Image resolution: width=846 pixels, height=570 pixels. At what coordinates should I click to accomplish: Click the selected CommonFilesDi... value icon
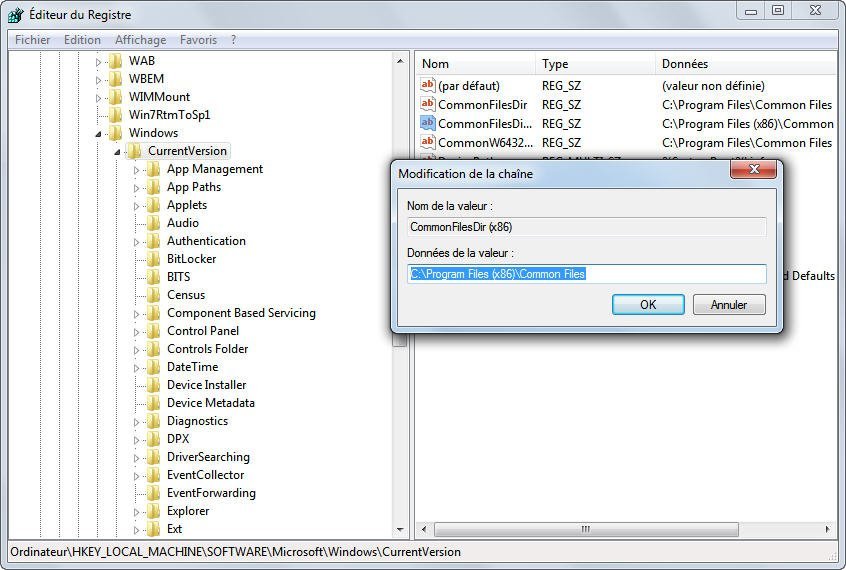(x=427, y=123)
